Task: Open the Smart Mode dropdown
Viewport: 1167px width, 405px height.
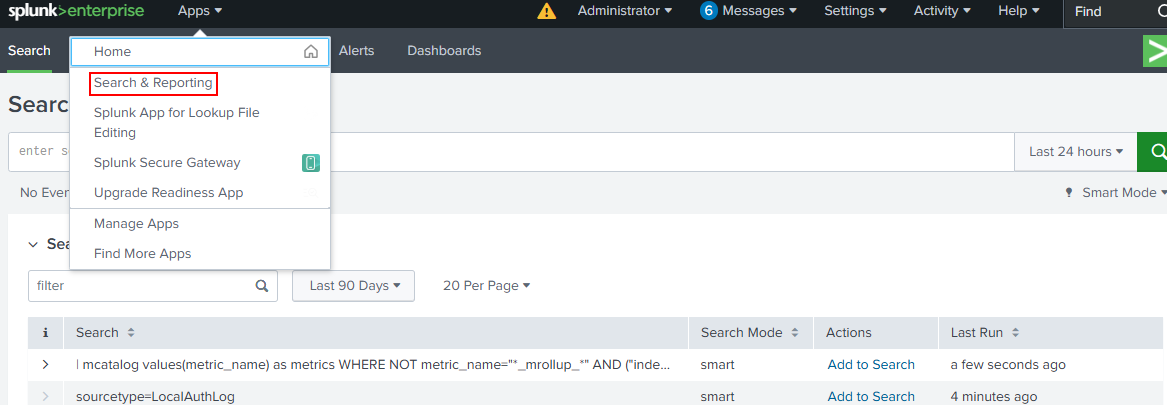Action: pyautogui.click(x=1117, y=192)
